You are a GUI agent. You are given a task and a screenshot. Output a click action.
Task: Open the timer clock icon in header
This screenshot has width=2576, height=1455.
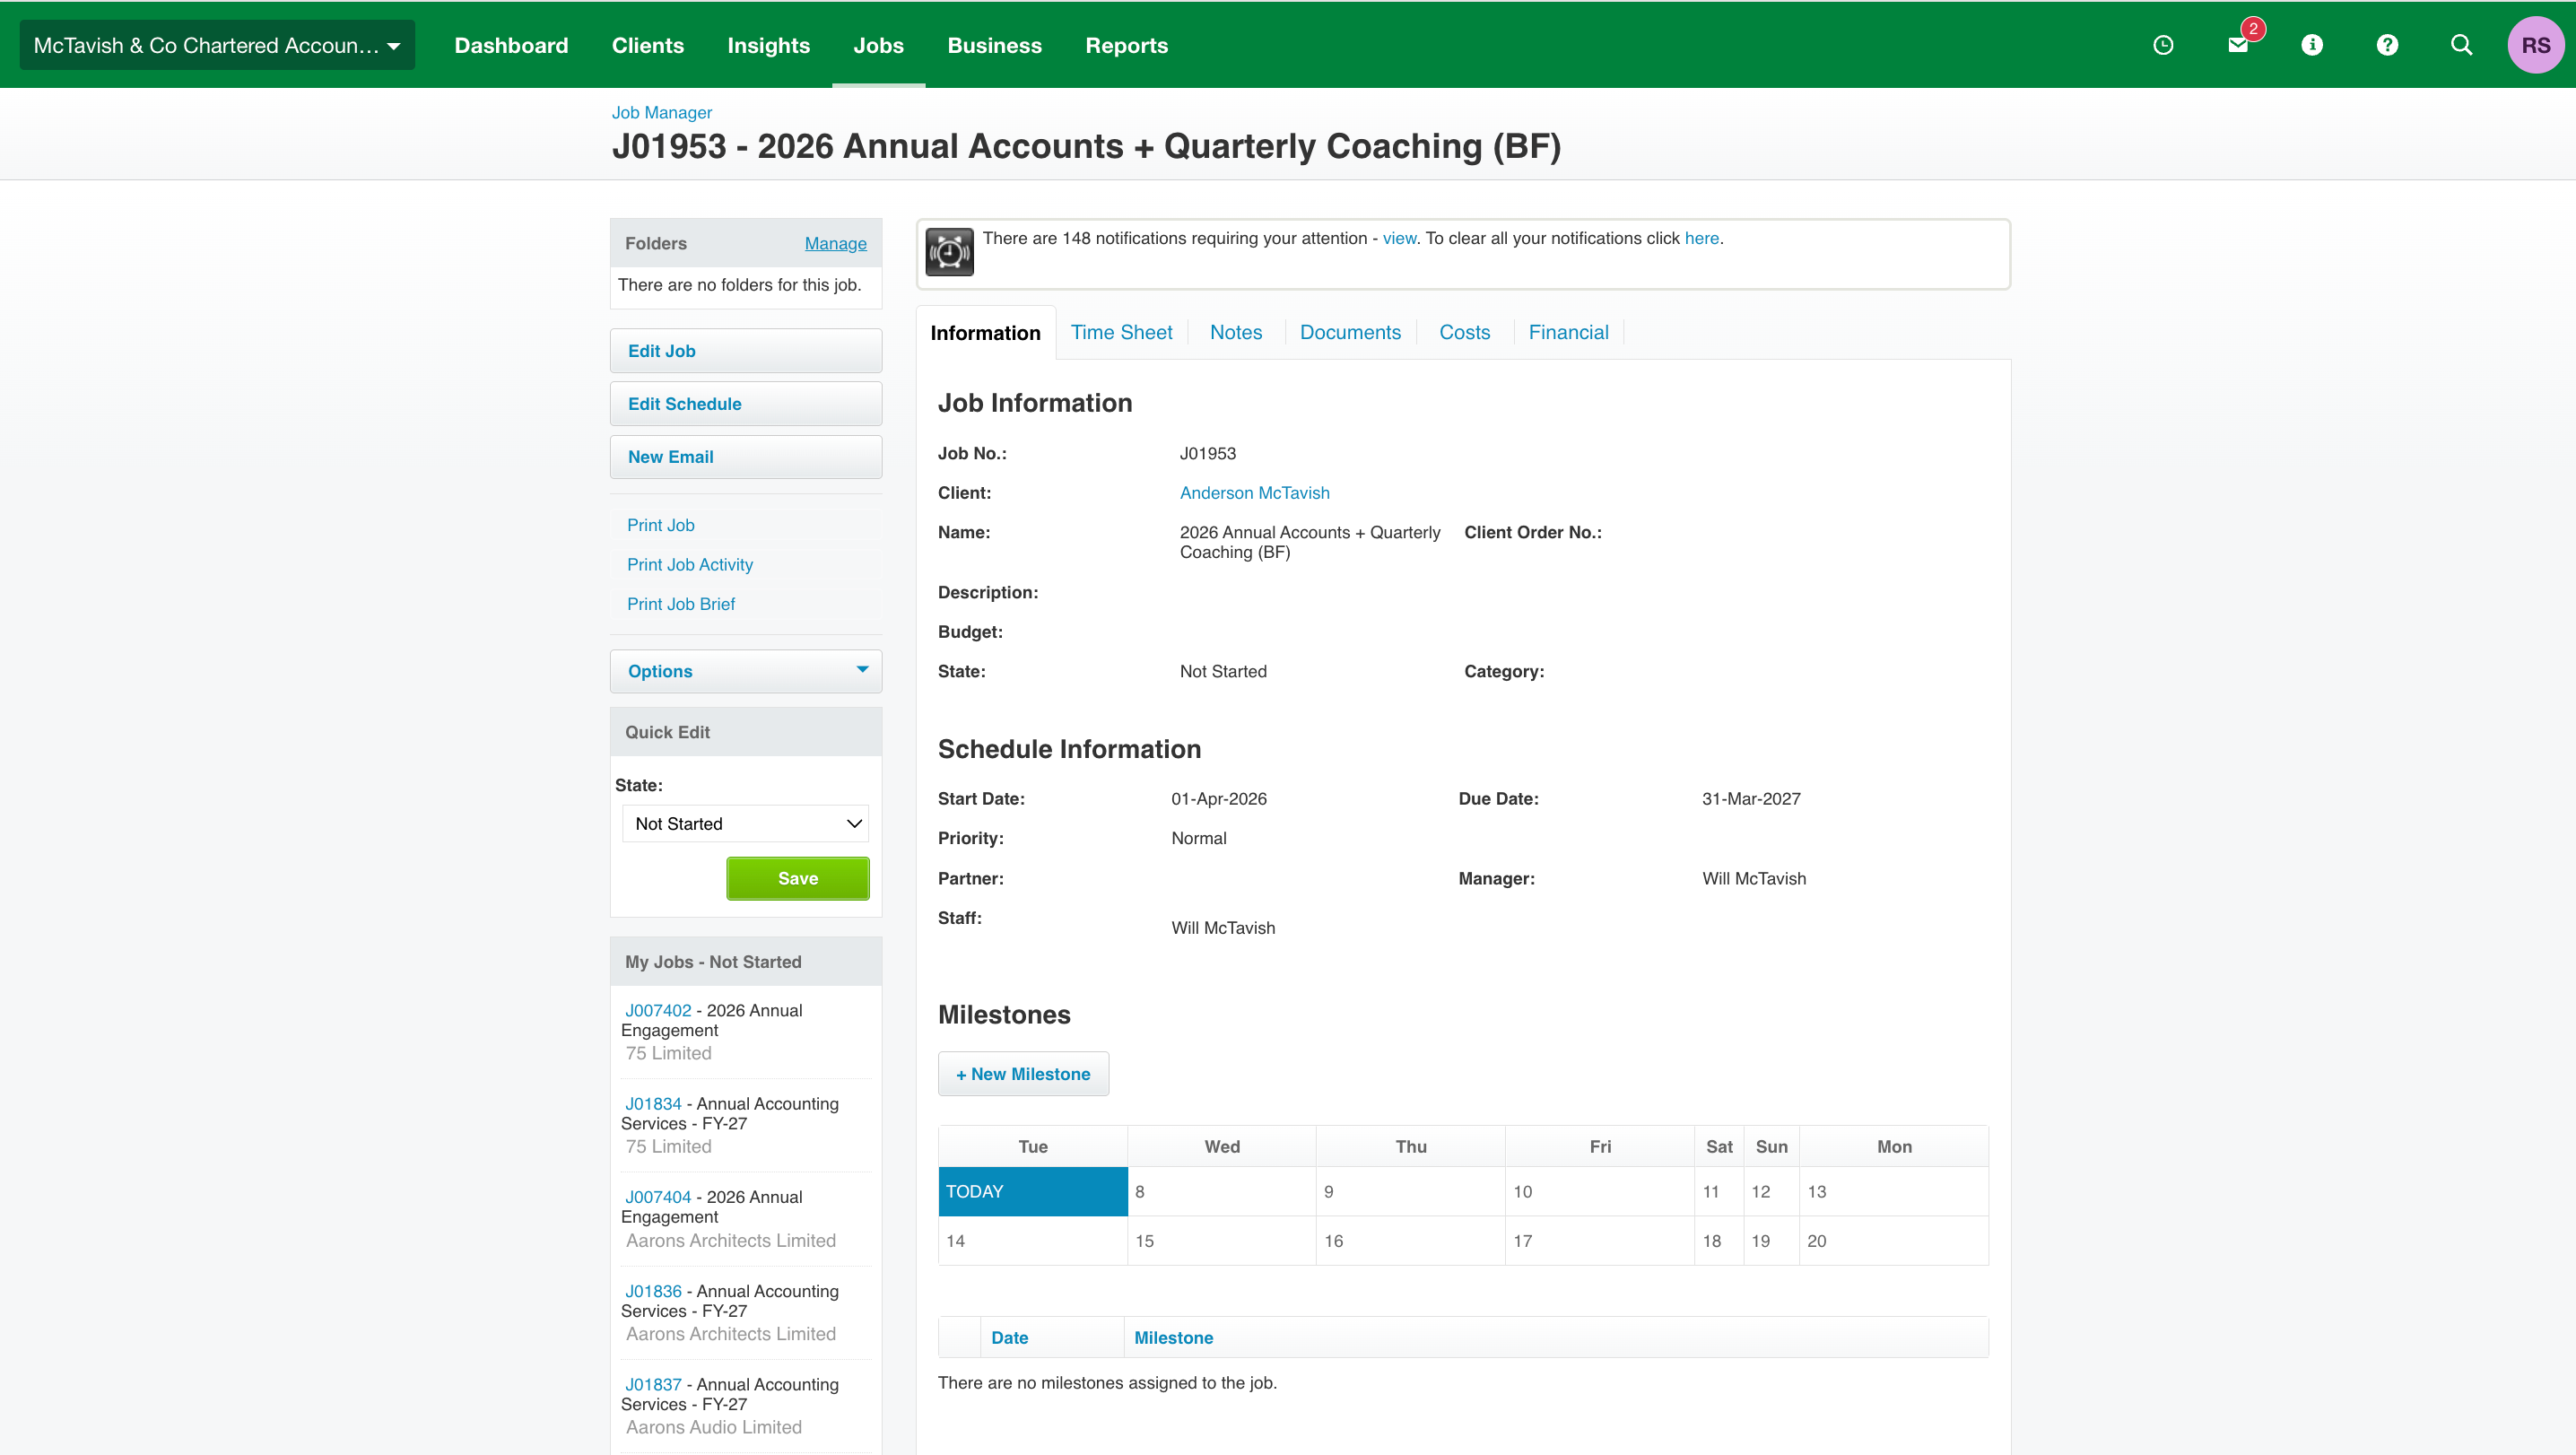click(2163, 45)
